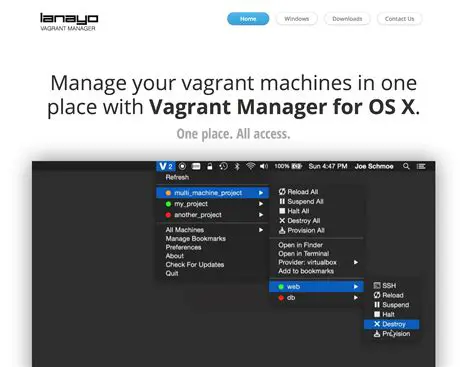The width and height of the screenshot is (474, 367).
Task: Click the green status dot of my_project
Action: coord(168,204)
